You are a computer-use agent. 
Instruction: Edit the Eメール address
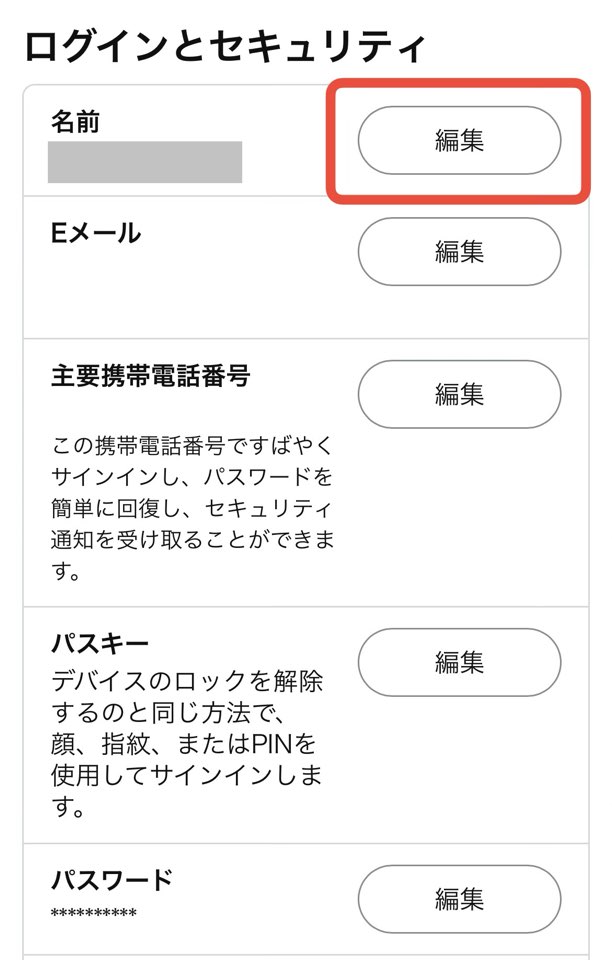[459, 252]
